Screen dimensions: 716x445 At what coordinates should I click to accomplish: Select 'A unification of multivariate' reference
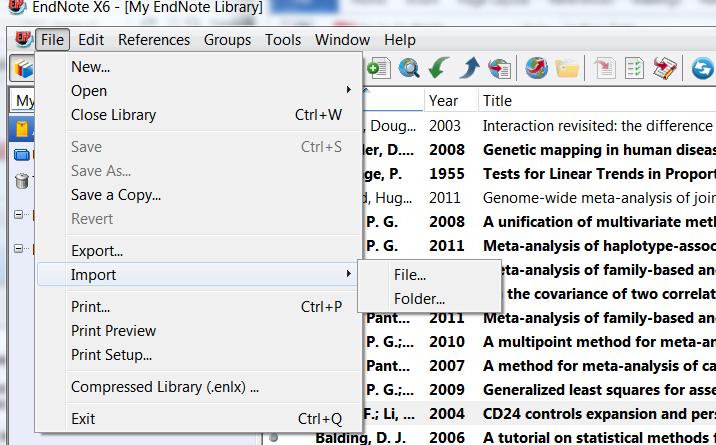point(599,221)
